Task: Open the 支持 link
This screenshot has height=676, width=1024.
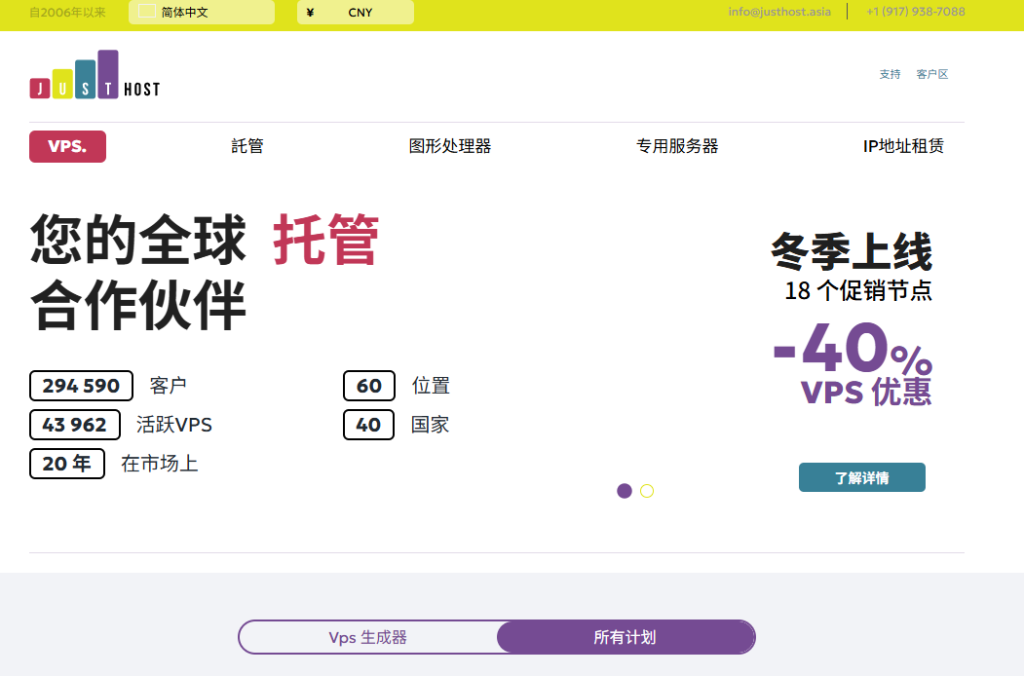Action: pos(889,74)
